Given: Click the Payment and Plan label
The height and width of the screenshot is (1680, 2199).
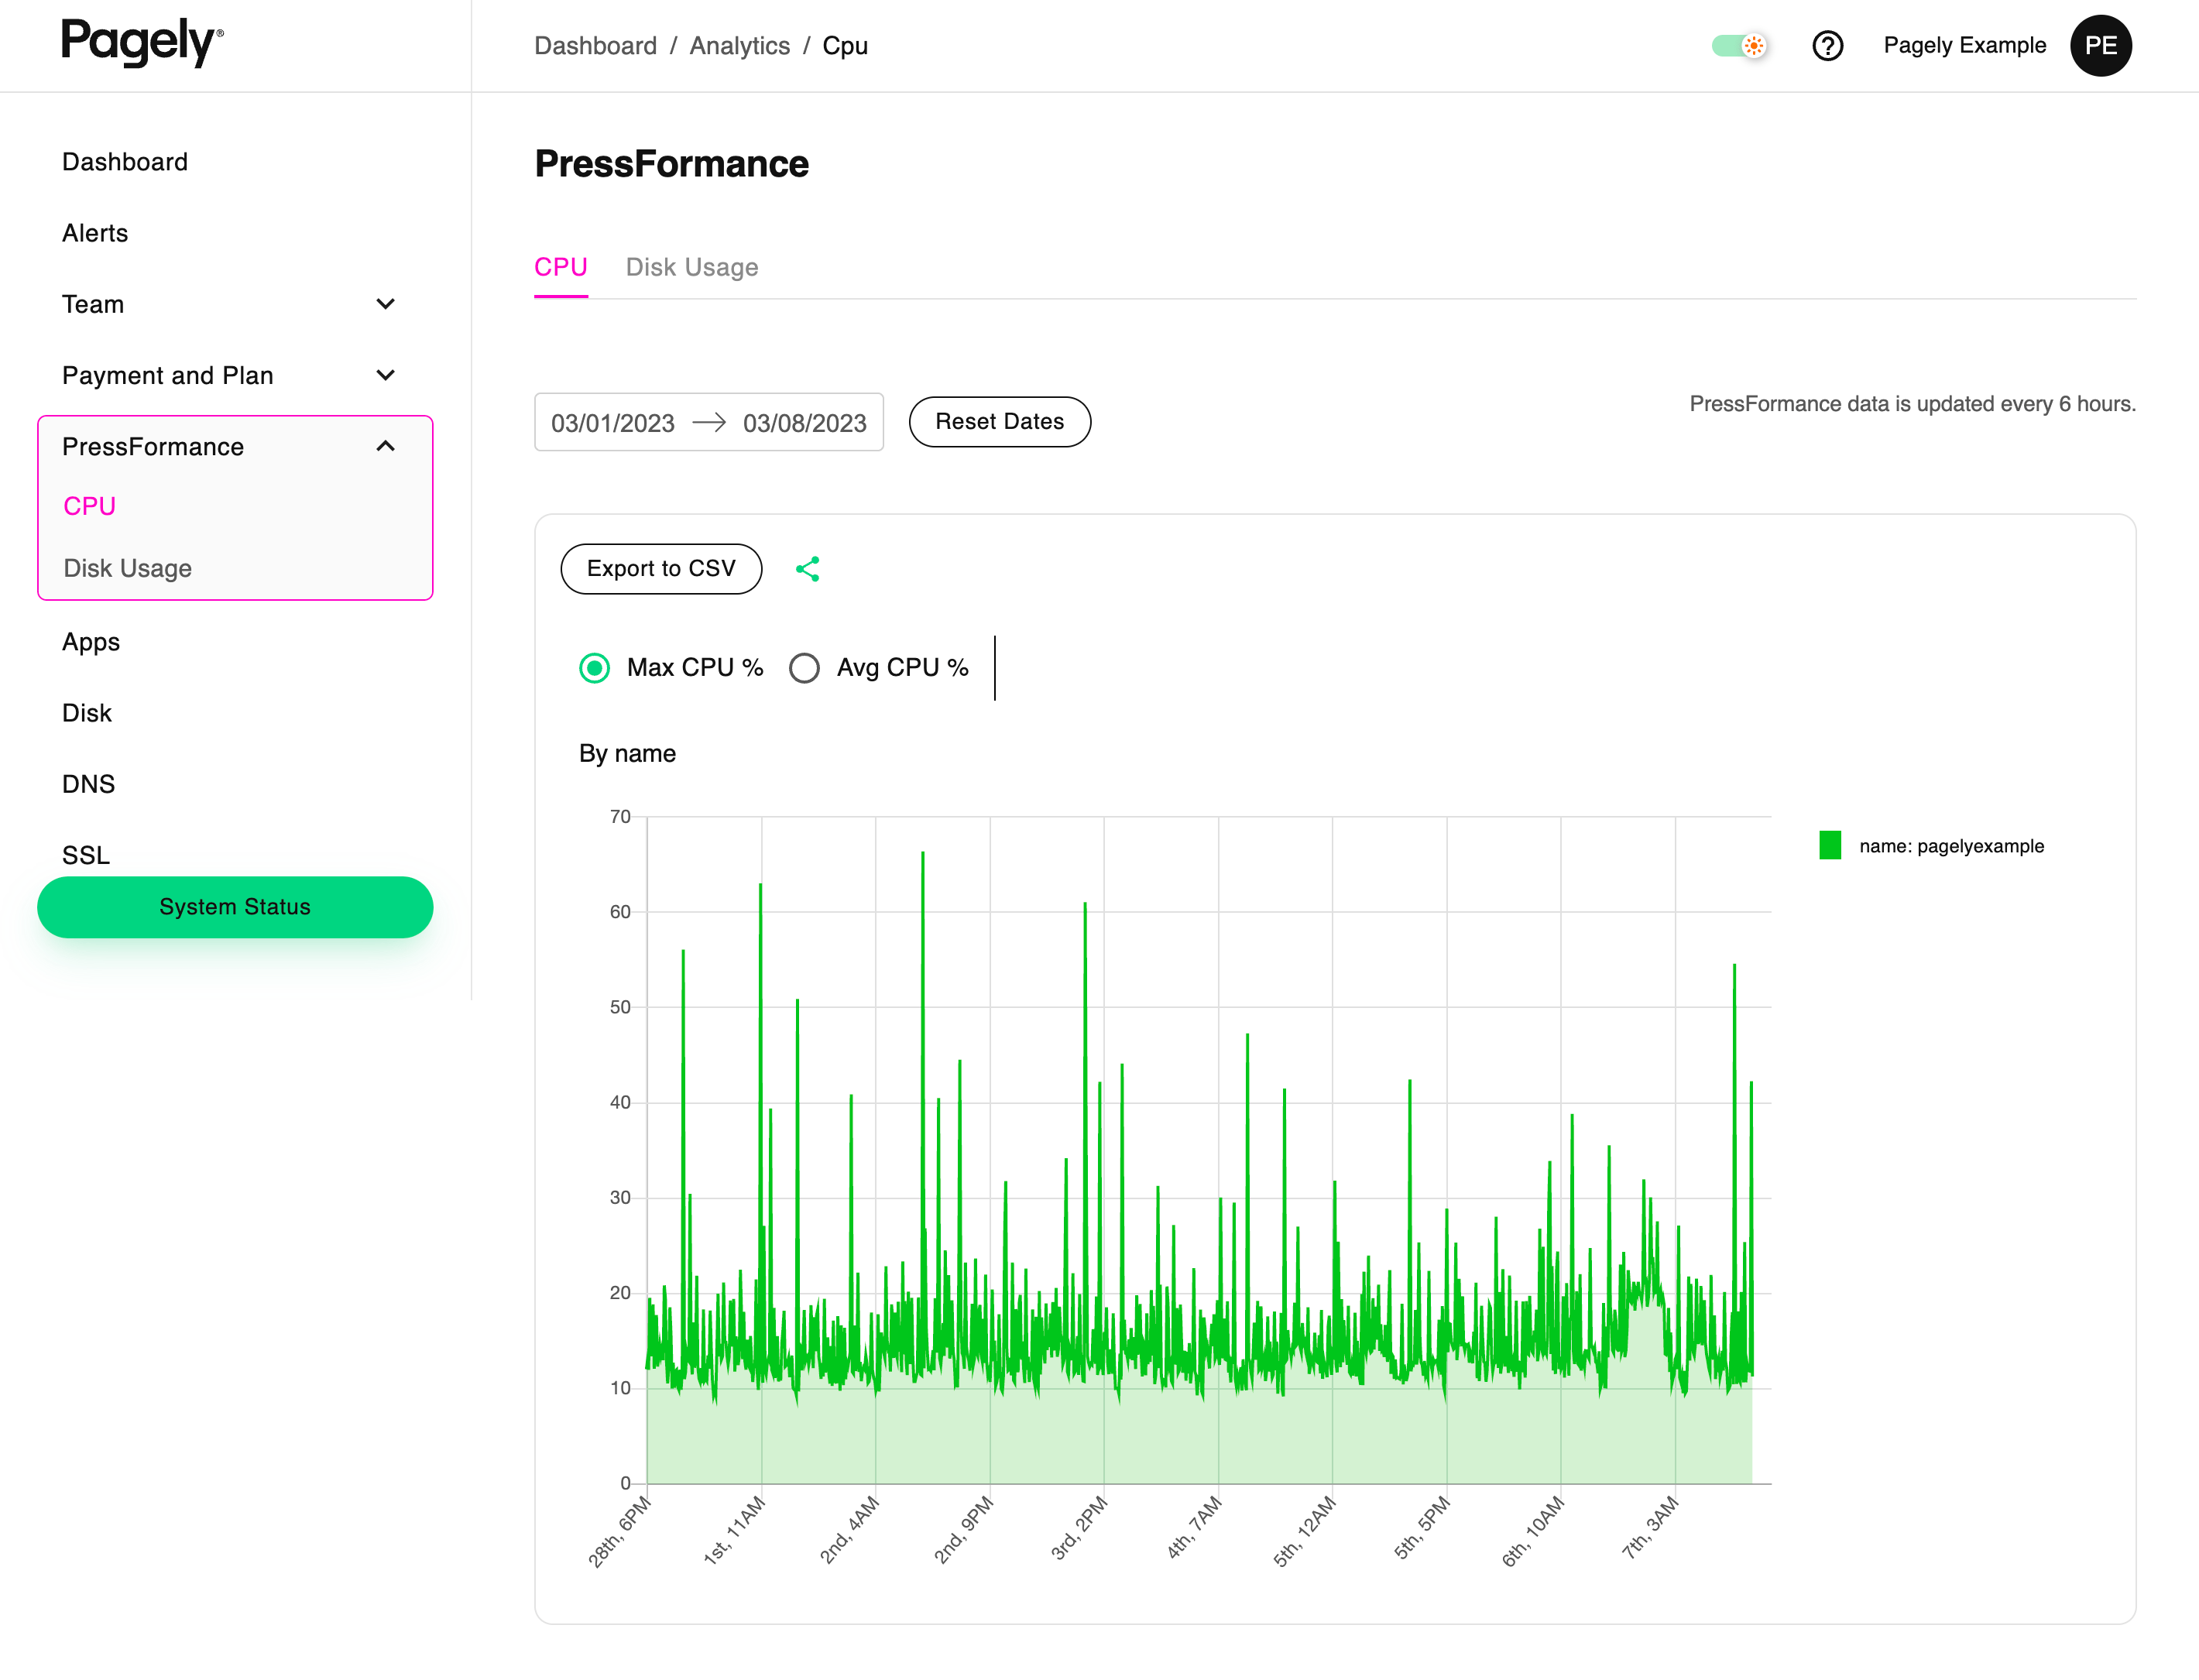Looking at the screenshot, I should [x=168, y=375].
